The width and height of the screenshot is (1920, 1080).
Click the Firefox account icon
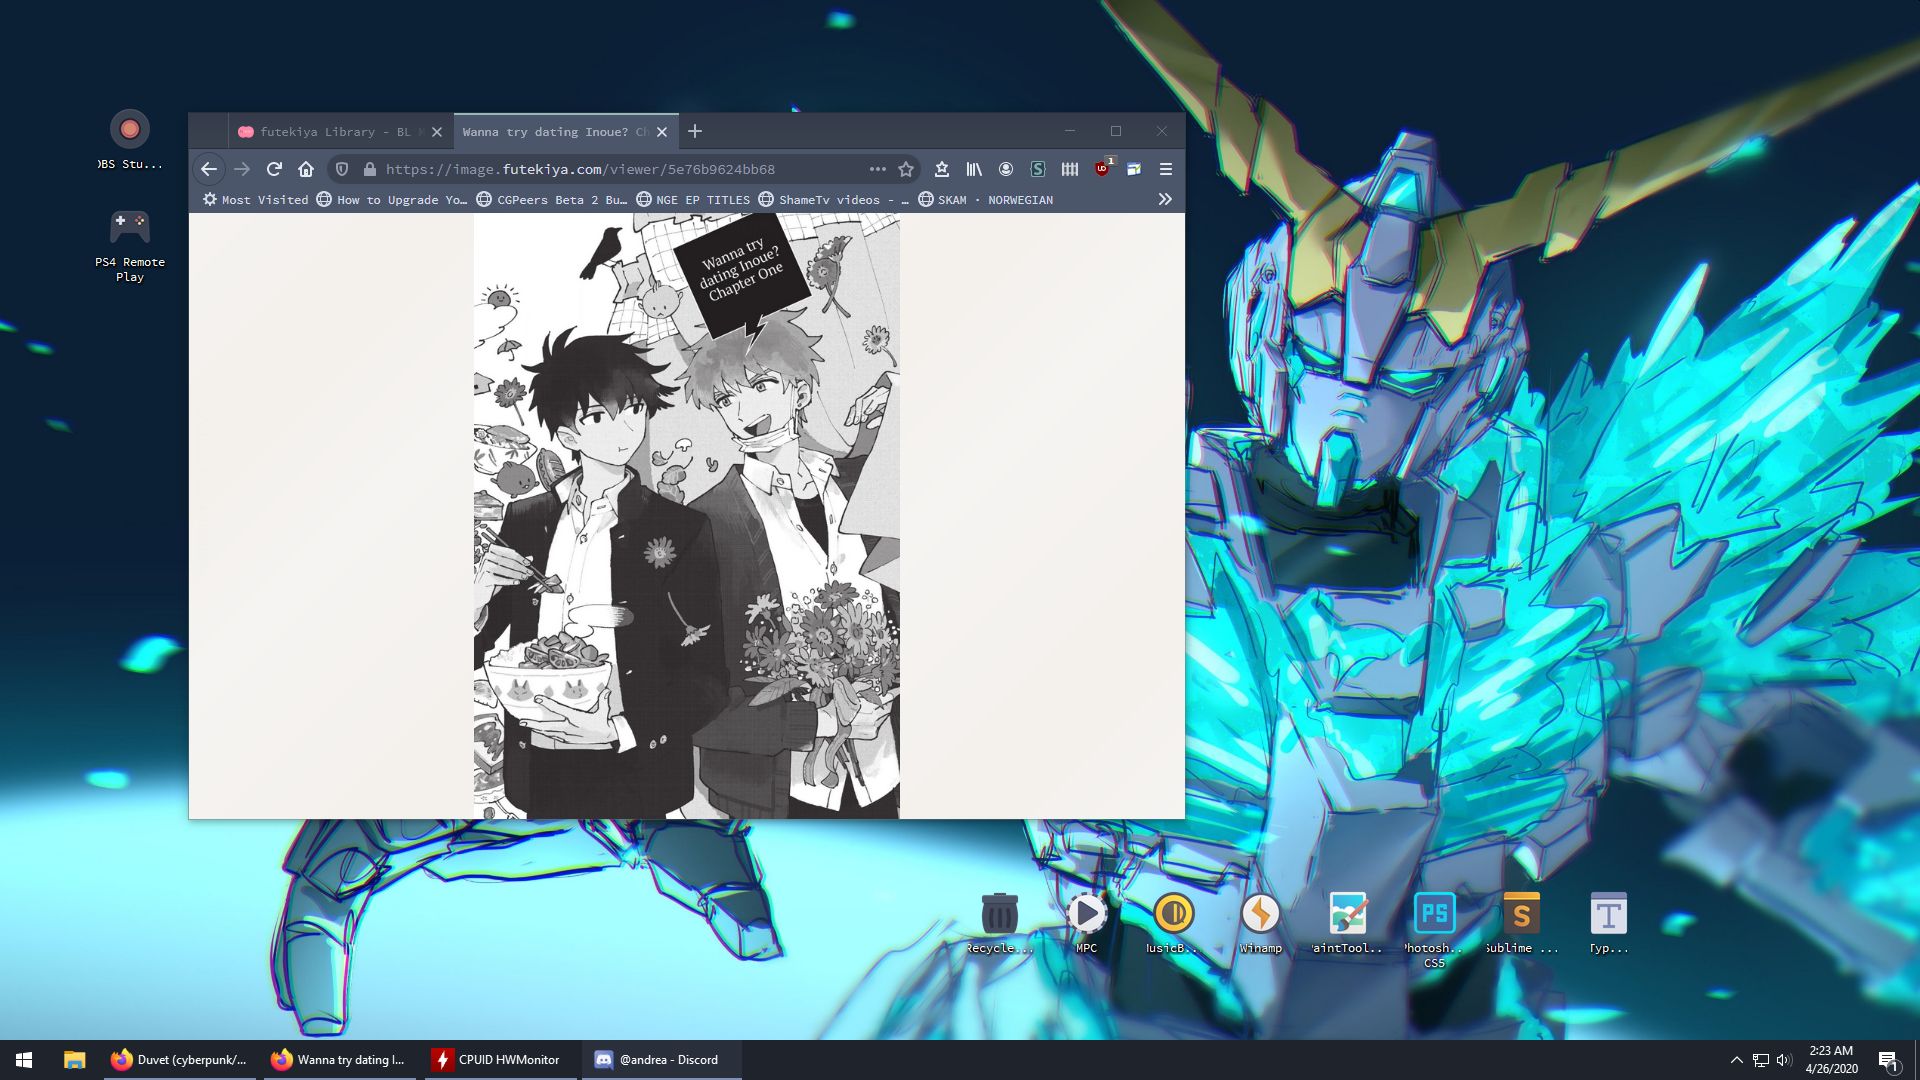pos(1006,169)
